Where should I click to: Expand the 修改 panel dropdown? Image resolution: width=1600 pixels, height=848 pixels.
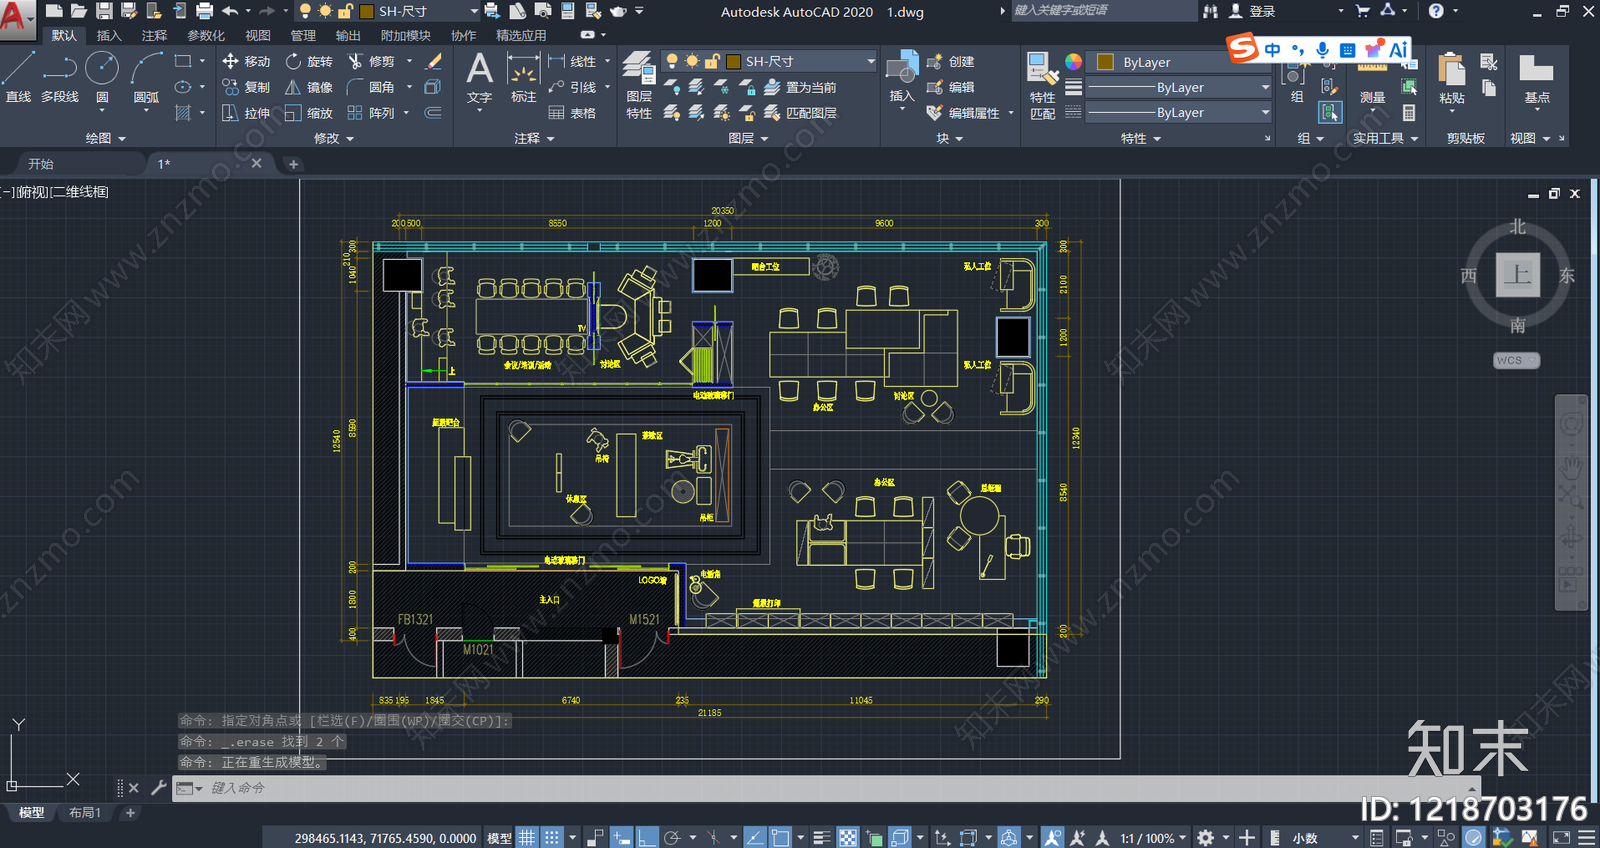coord(334,138)
